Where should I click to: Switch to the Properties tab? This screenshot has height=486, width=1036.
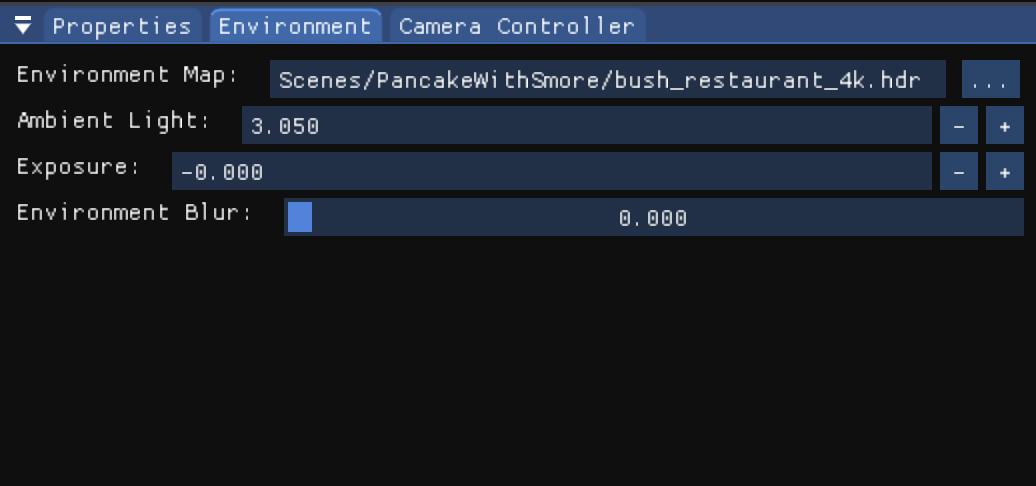121,26
